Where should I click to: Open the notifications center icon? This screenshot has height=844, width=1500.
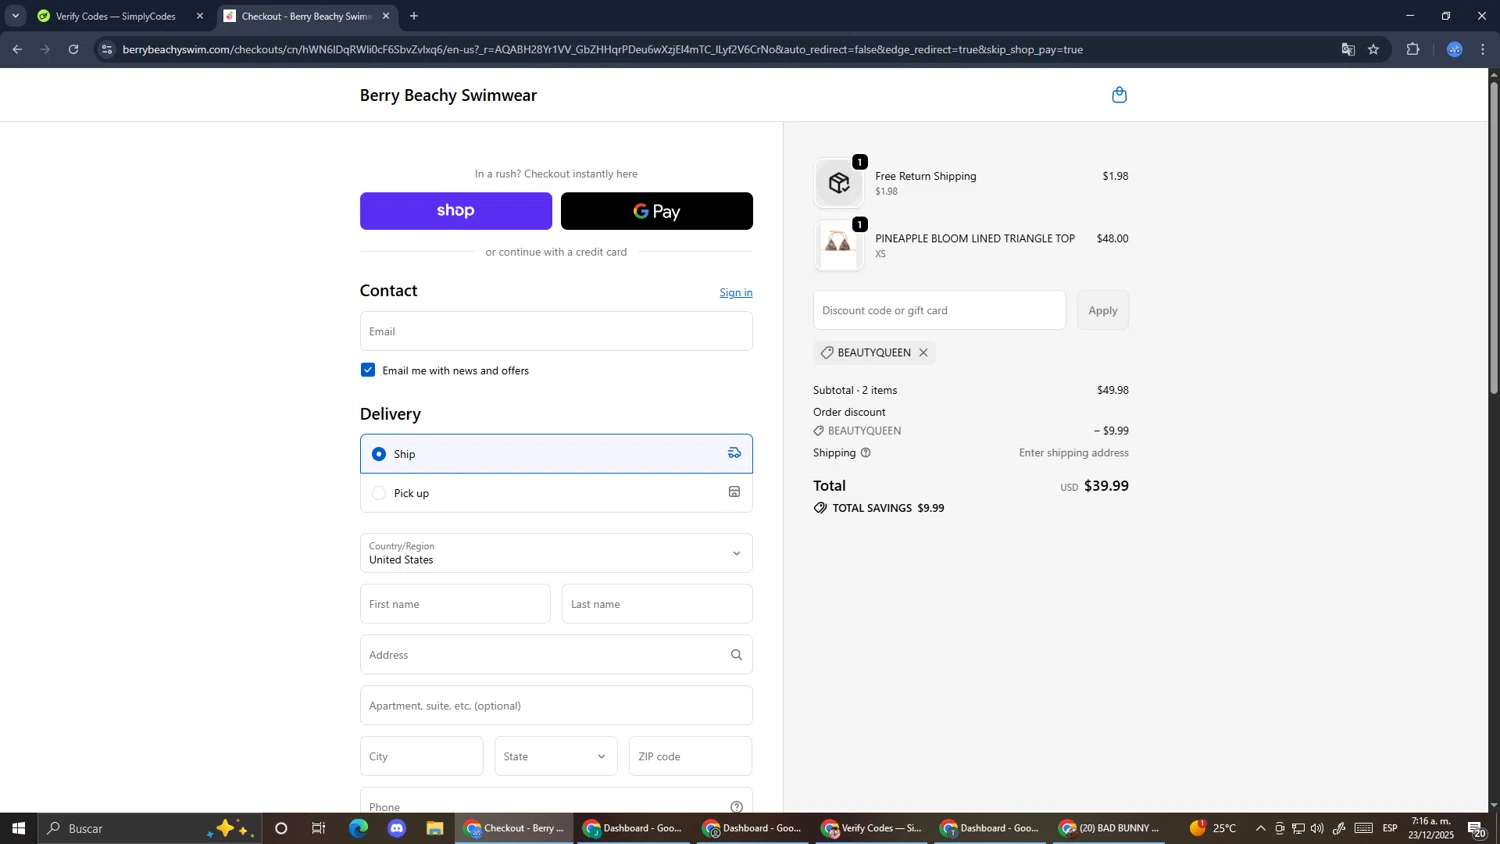(1477, 828)
